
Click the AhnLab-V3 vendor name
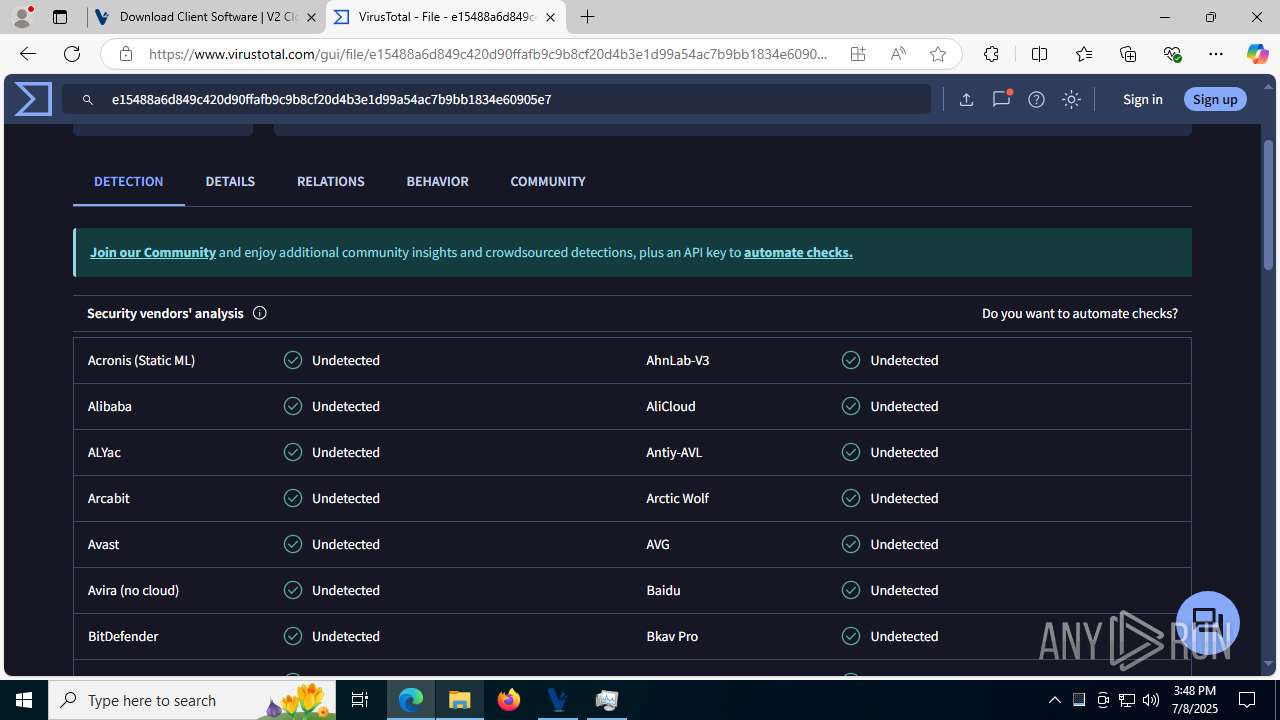678,360
